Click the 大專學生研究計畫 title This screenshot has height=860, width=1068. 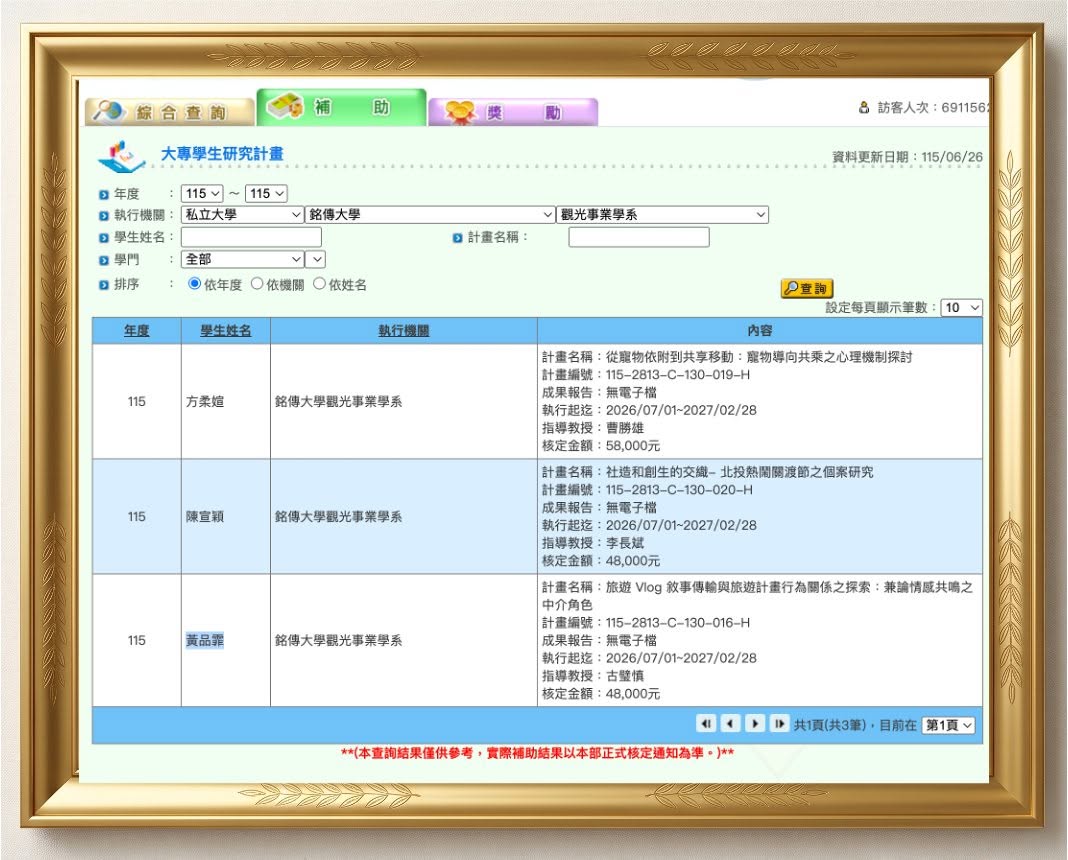(222, 154)
